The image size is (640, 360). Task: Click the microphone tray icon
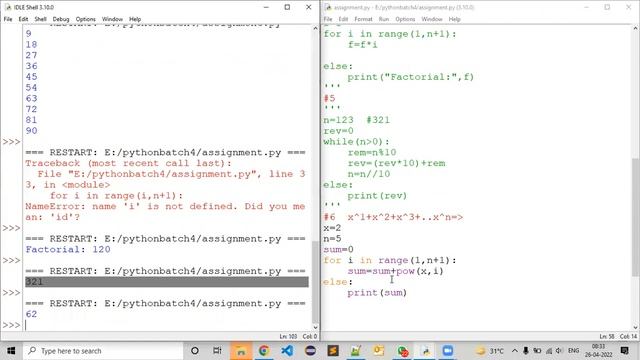(x=526, y=351)
